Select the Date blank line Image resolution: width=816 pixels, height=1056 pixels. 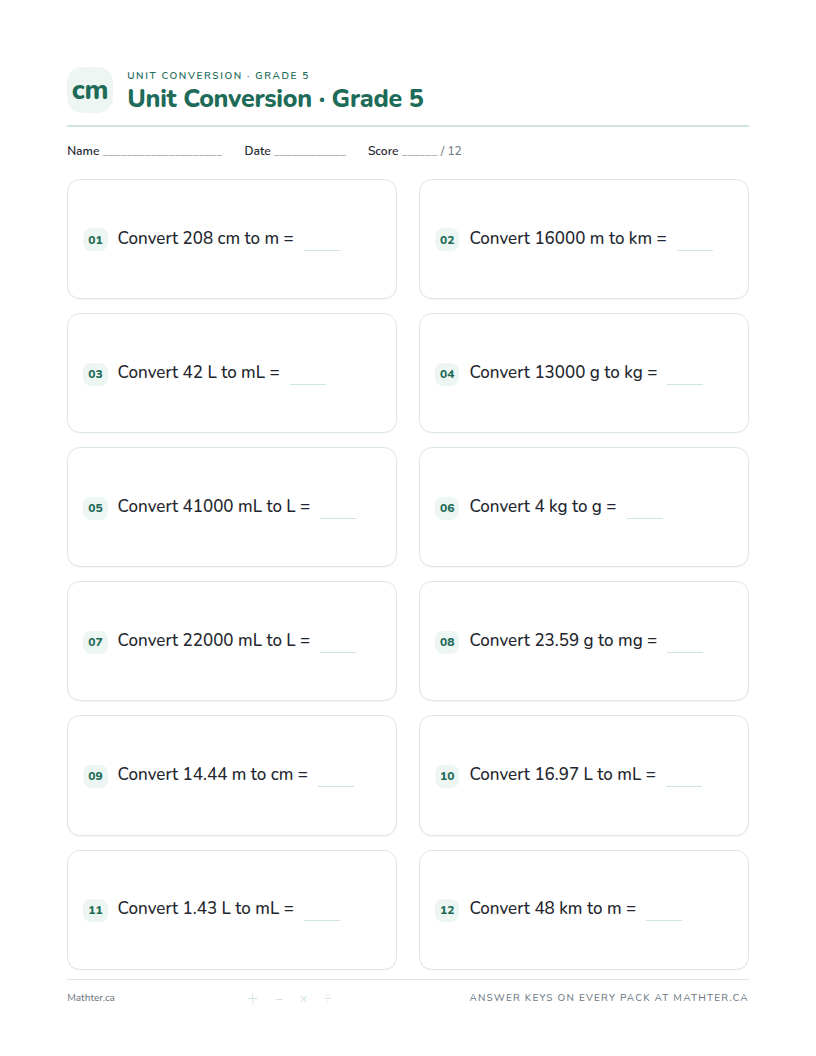(310, 152)
